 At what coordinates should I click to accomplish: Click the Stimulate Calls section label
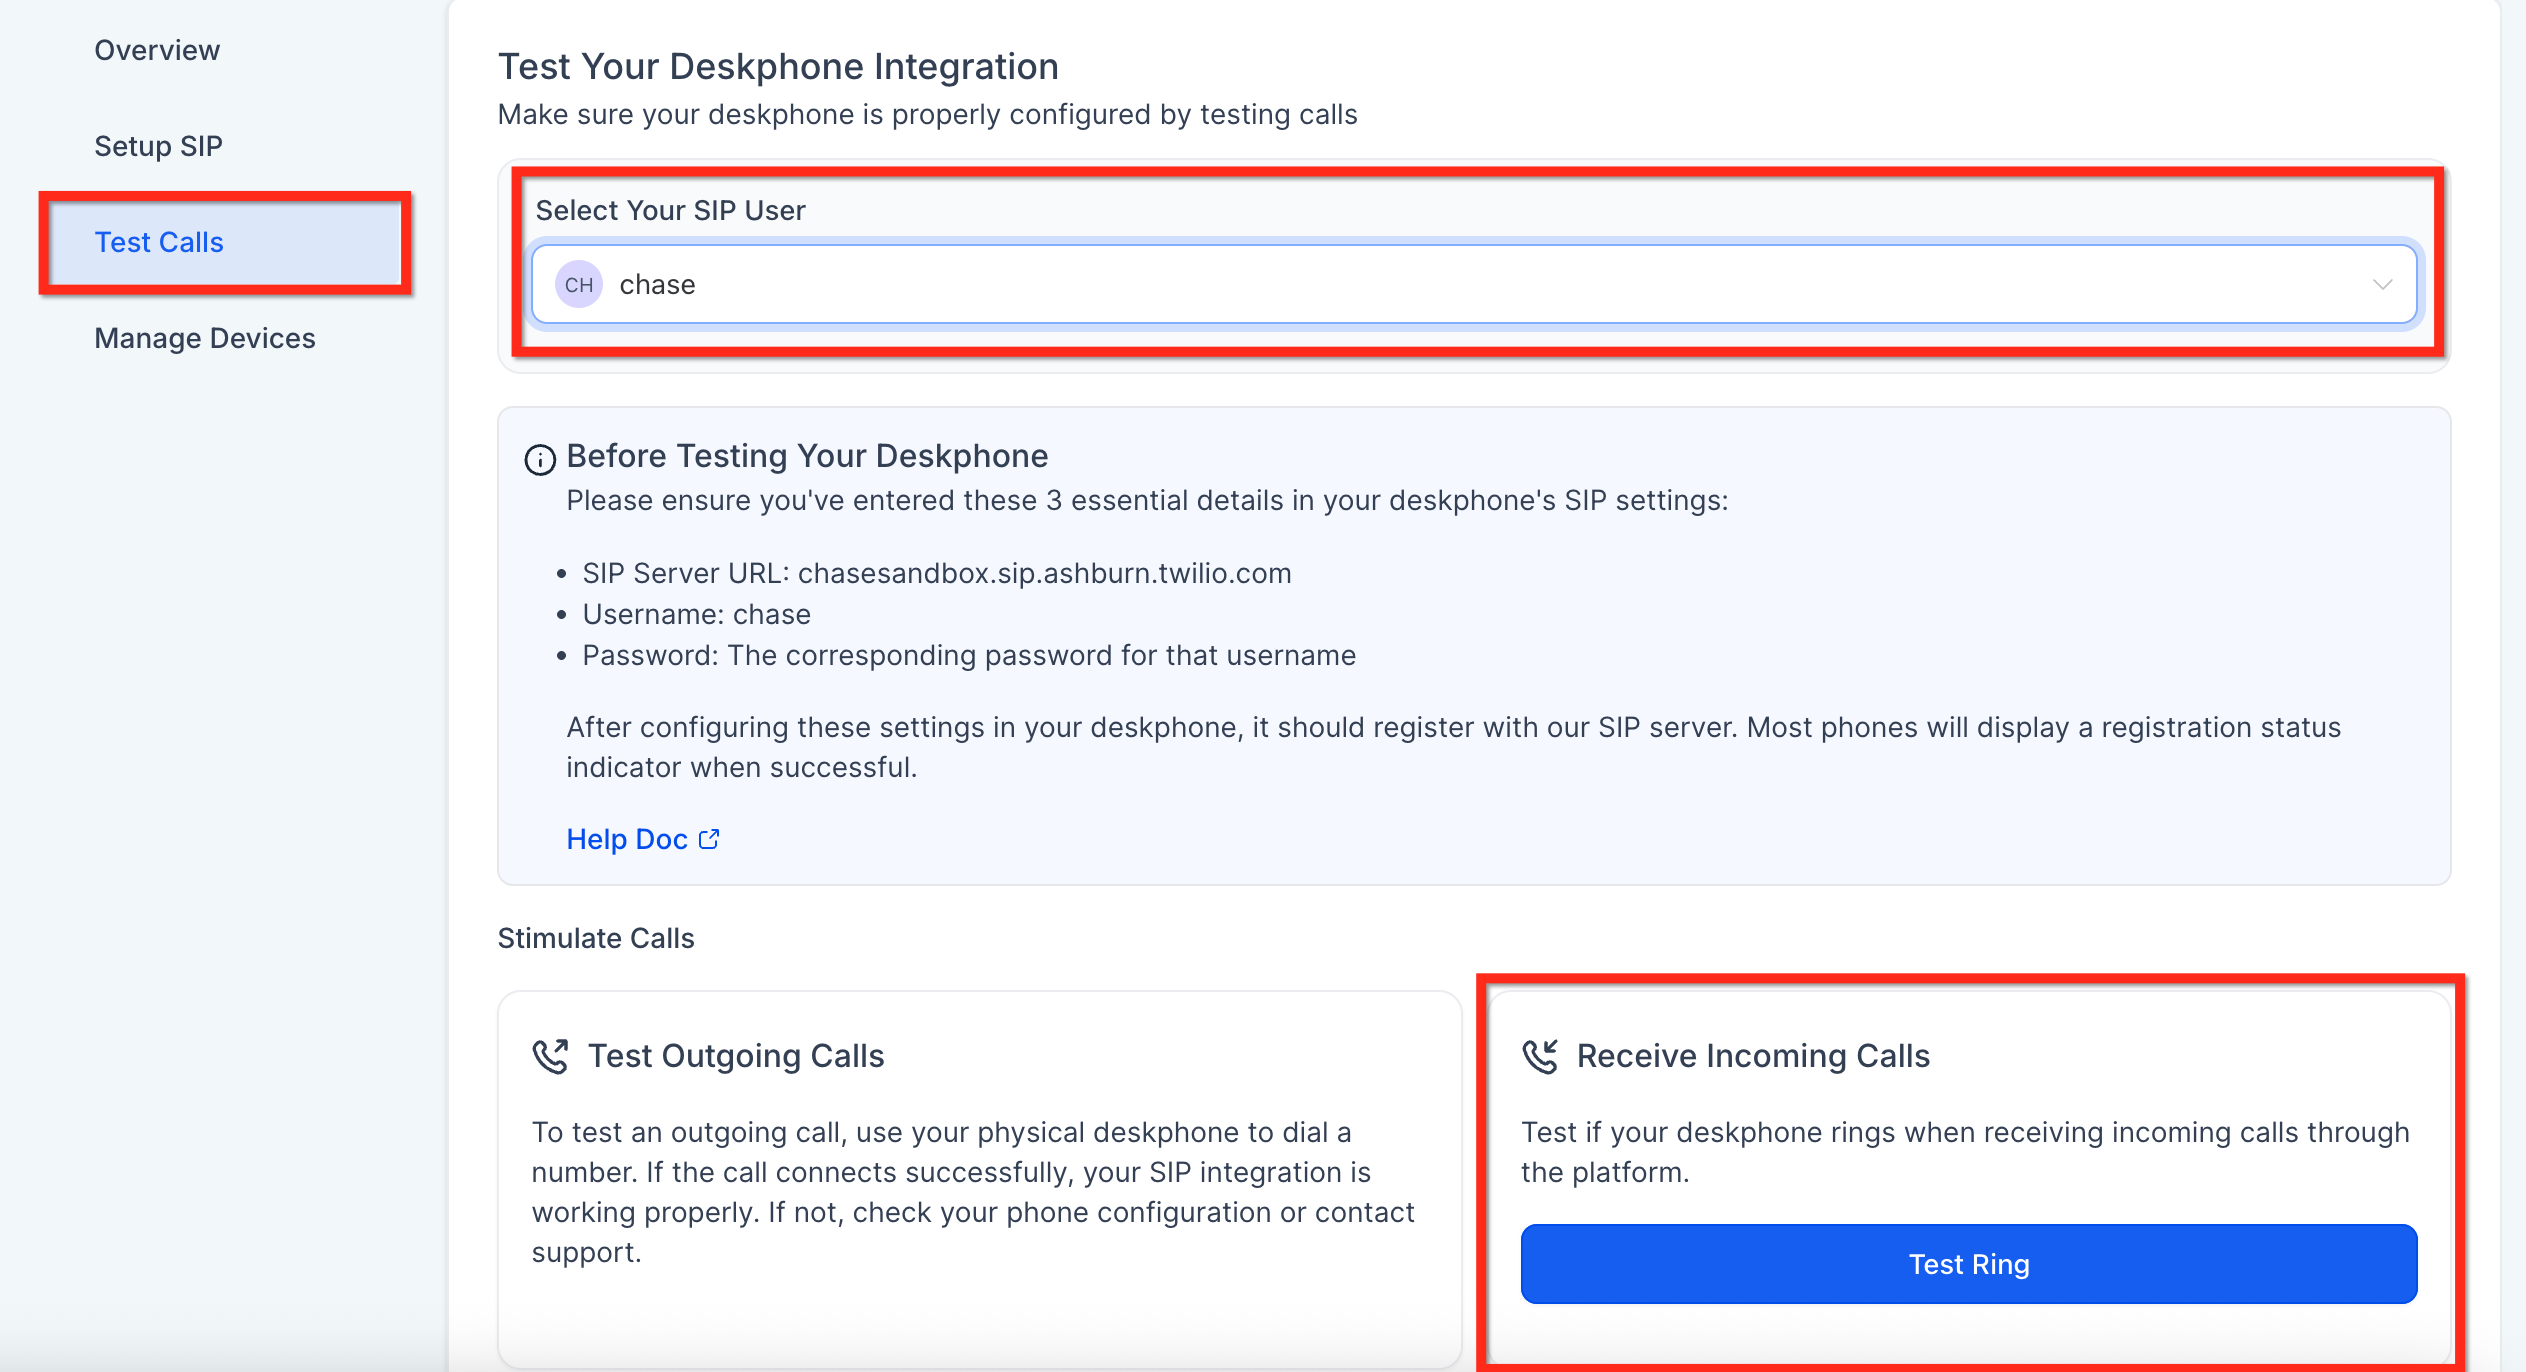[x=595, y=938]
